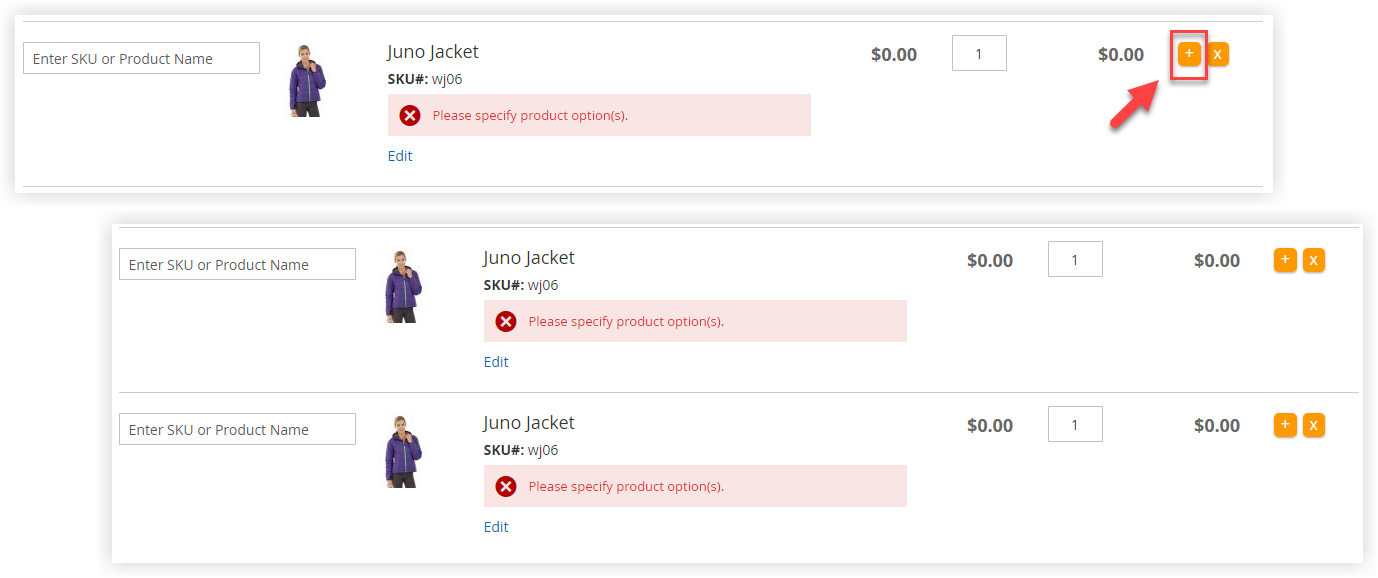Open Edit for the top Juno Jacket entry
The image size is (1378, 578).
399,156
